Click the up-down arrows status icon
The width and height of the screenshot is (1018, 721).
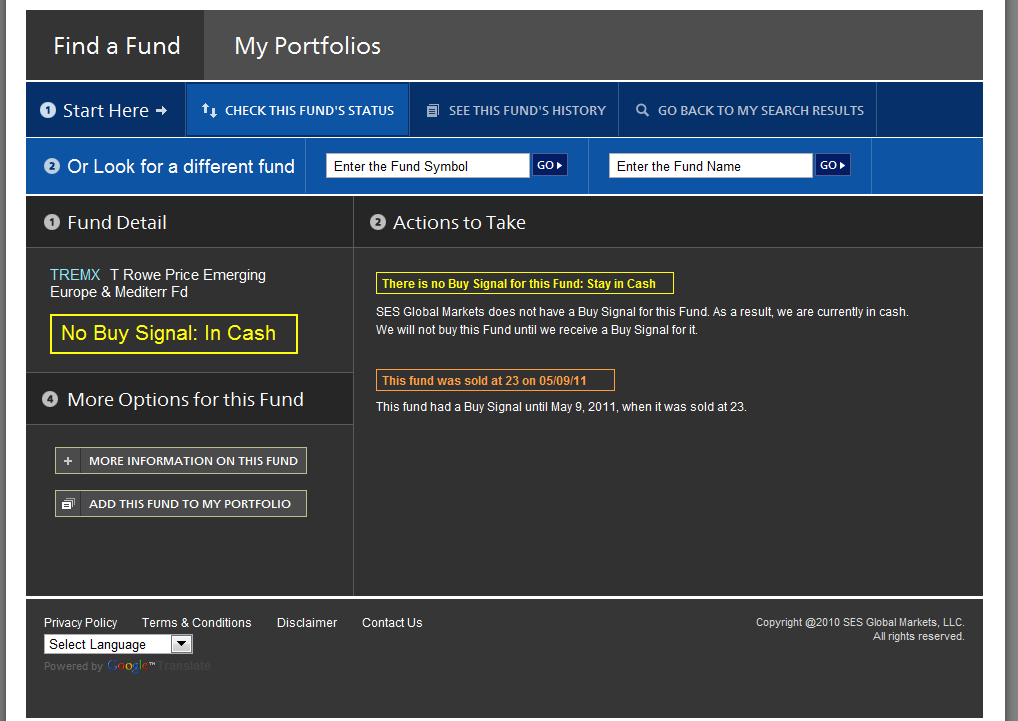click(209, 111)
